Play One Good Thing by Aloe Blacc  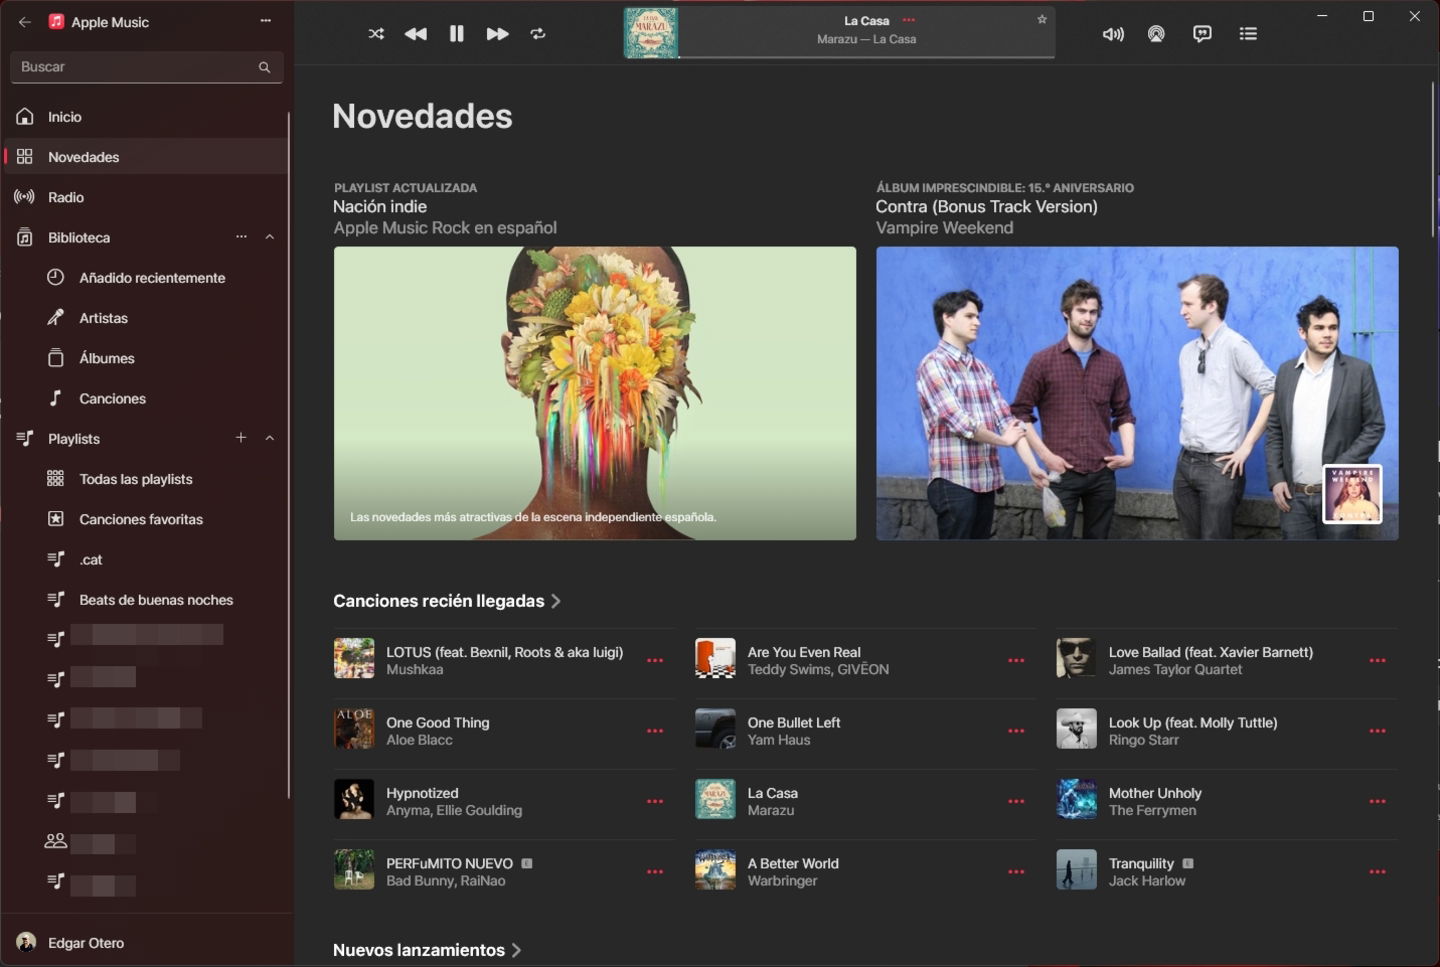(x=354, y=729)
